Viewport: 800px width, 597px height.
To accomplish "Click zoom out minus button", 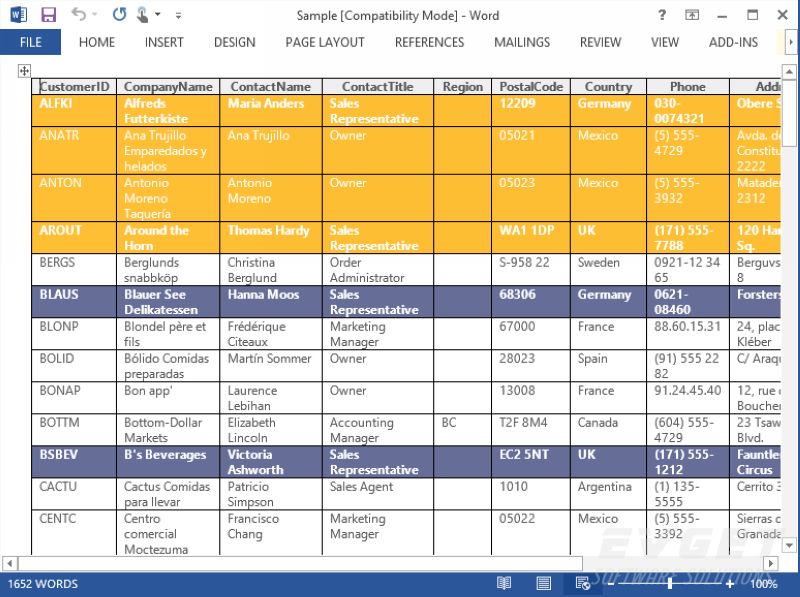I will point(610,584).
